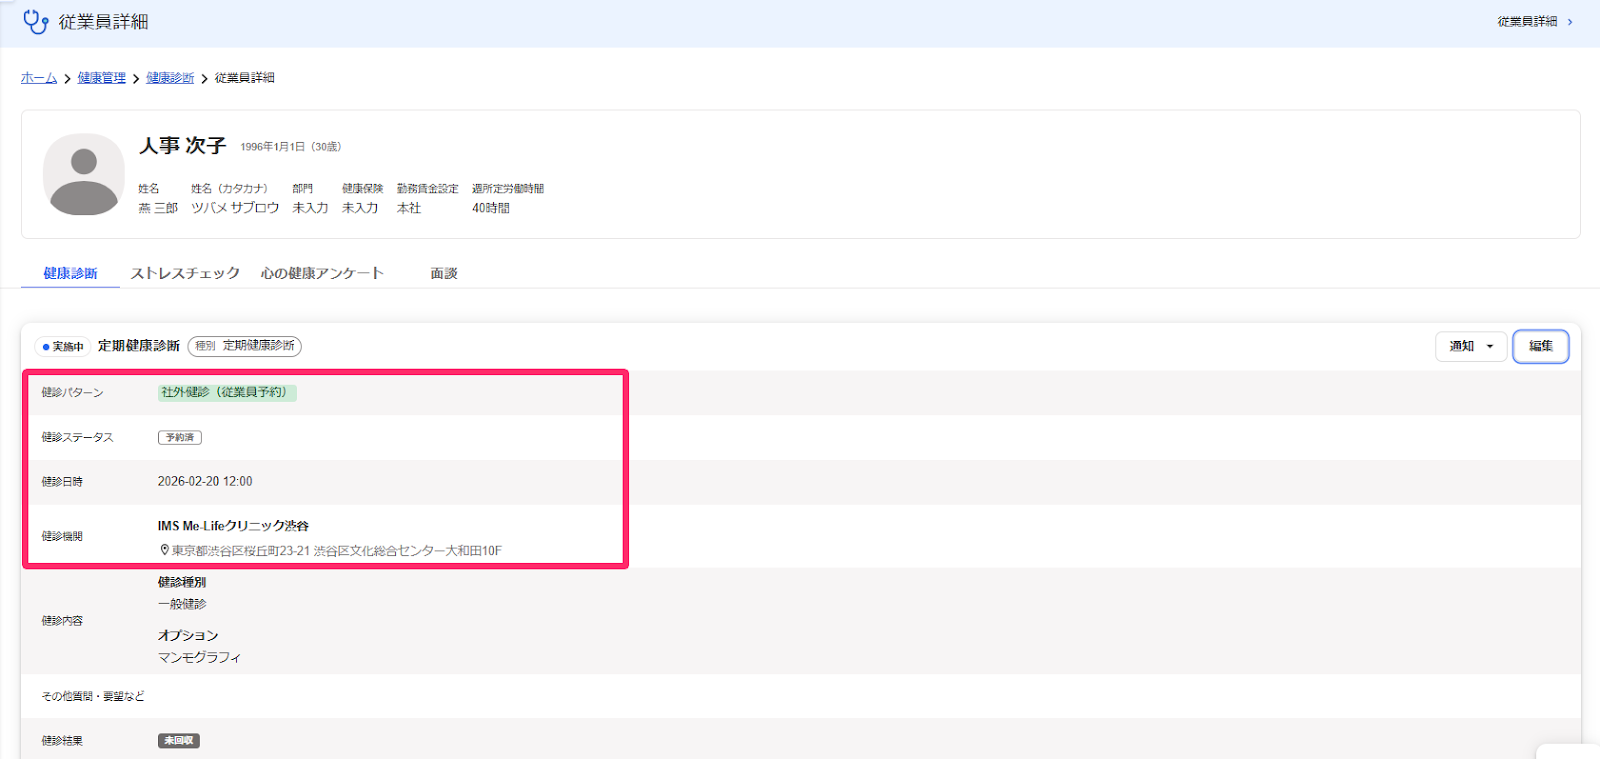
Task: Open the 健康管理 breadcrumb link
Action: coord(102,78)
